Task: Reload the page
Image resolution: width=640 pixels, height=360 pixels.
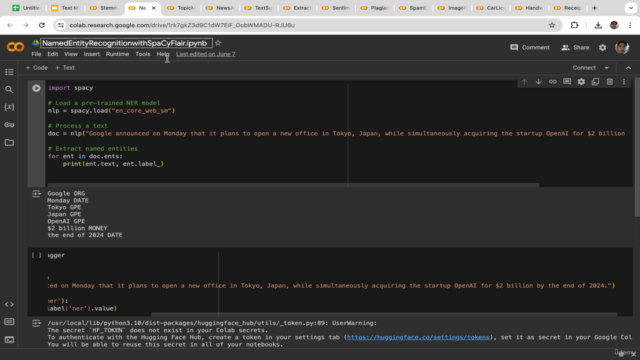Action: point(42,25)
